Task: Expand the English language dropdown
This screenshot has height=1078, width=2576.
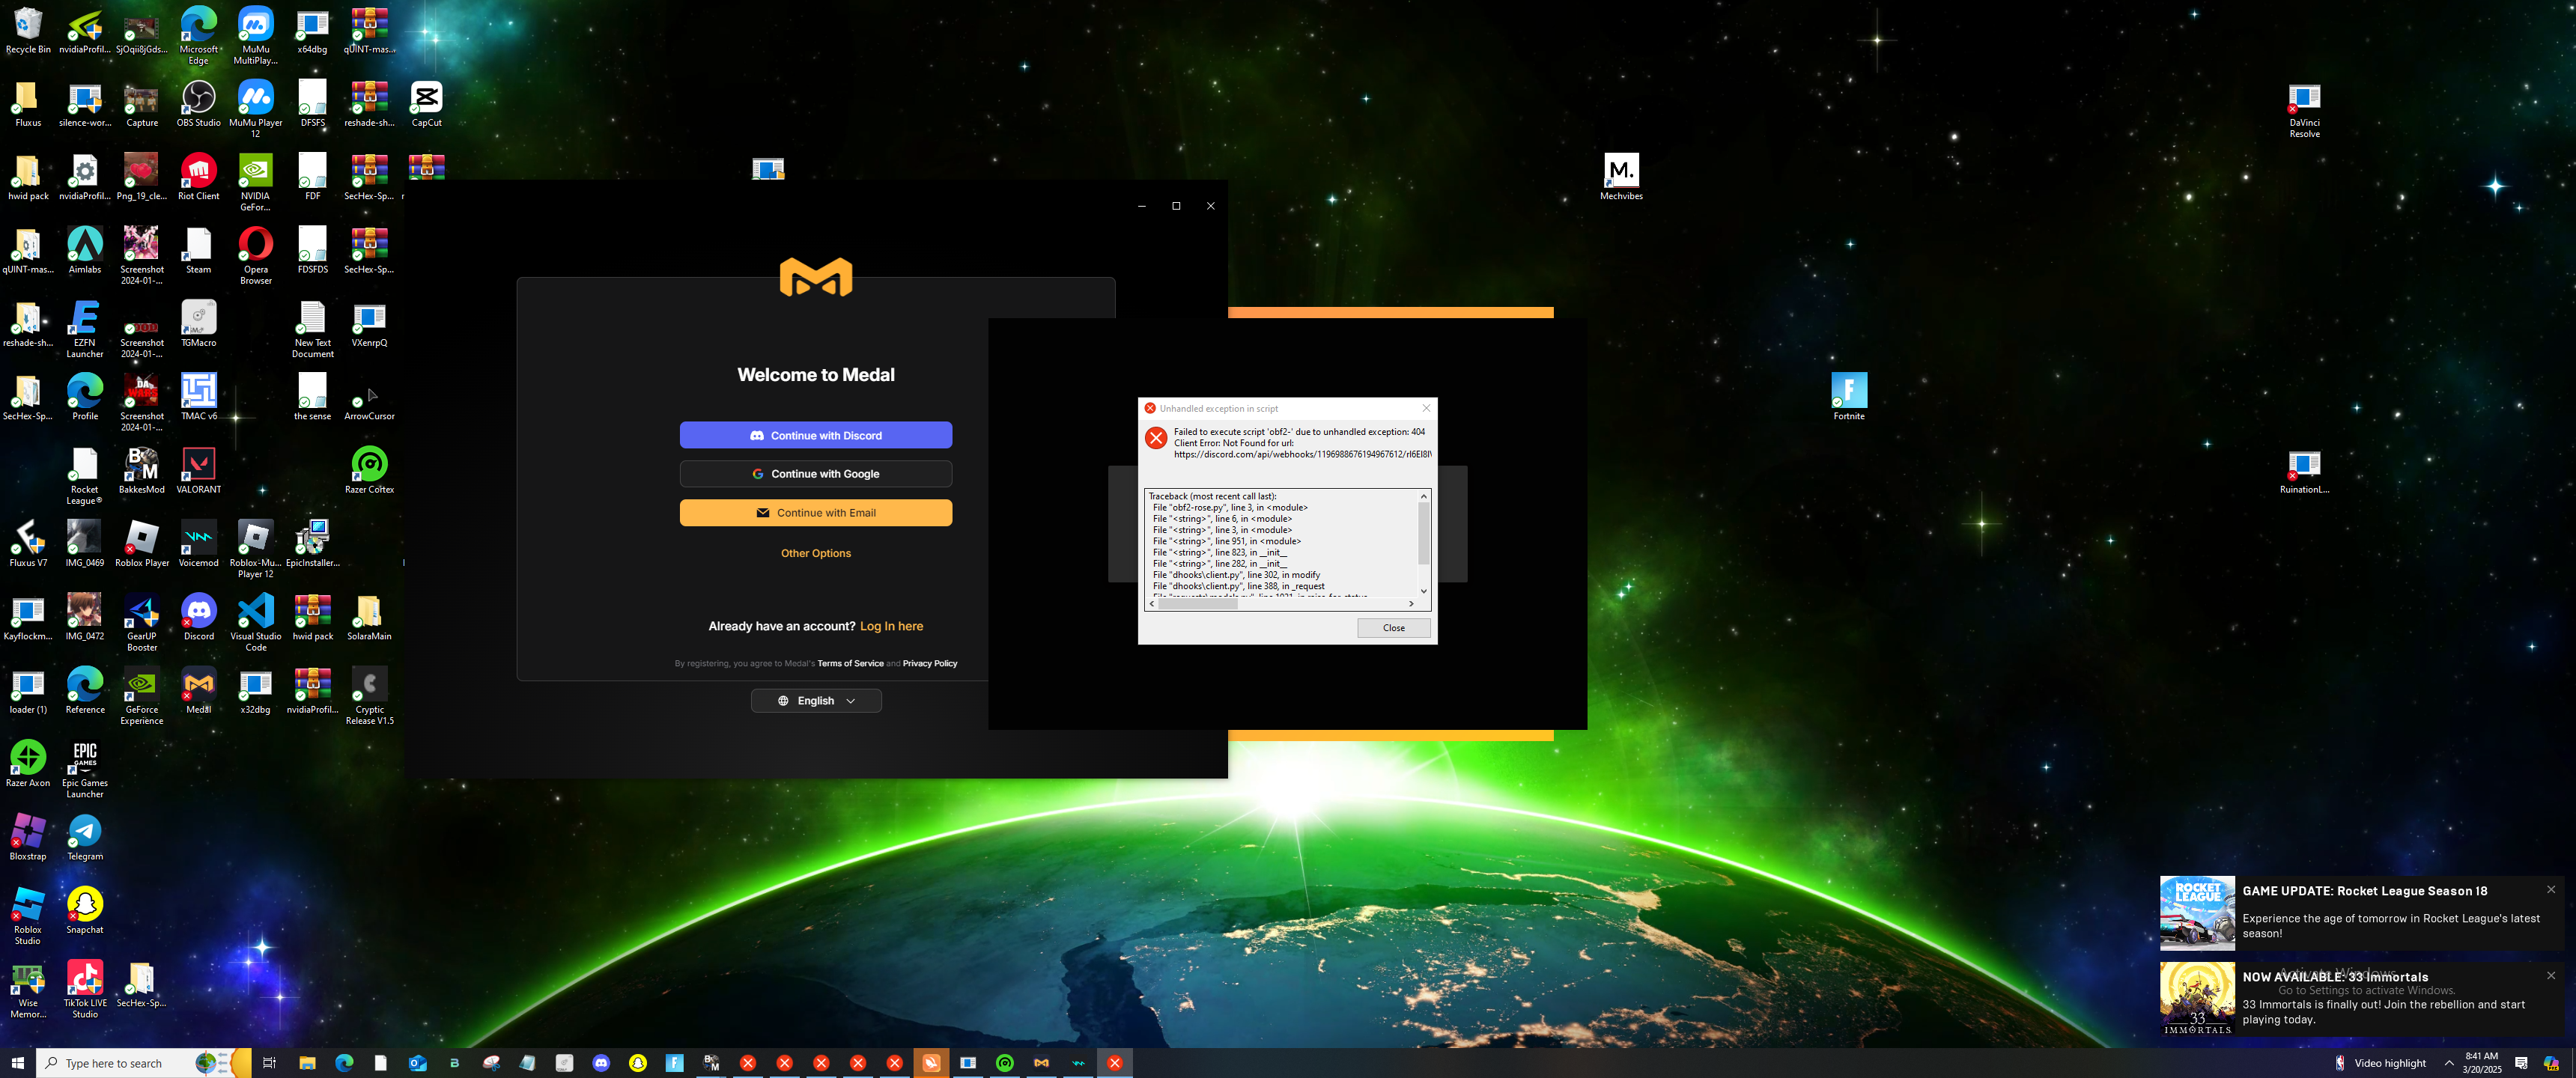Action: 815,701
